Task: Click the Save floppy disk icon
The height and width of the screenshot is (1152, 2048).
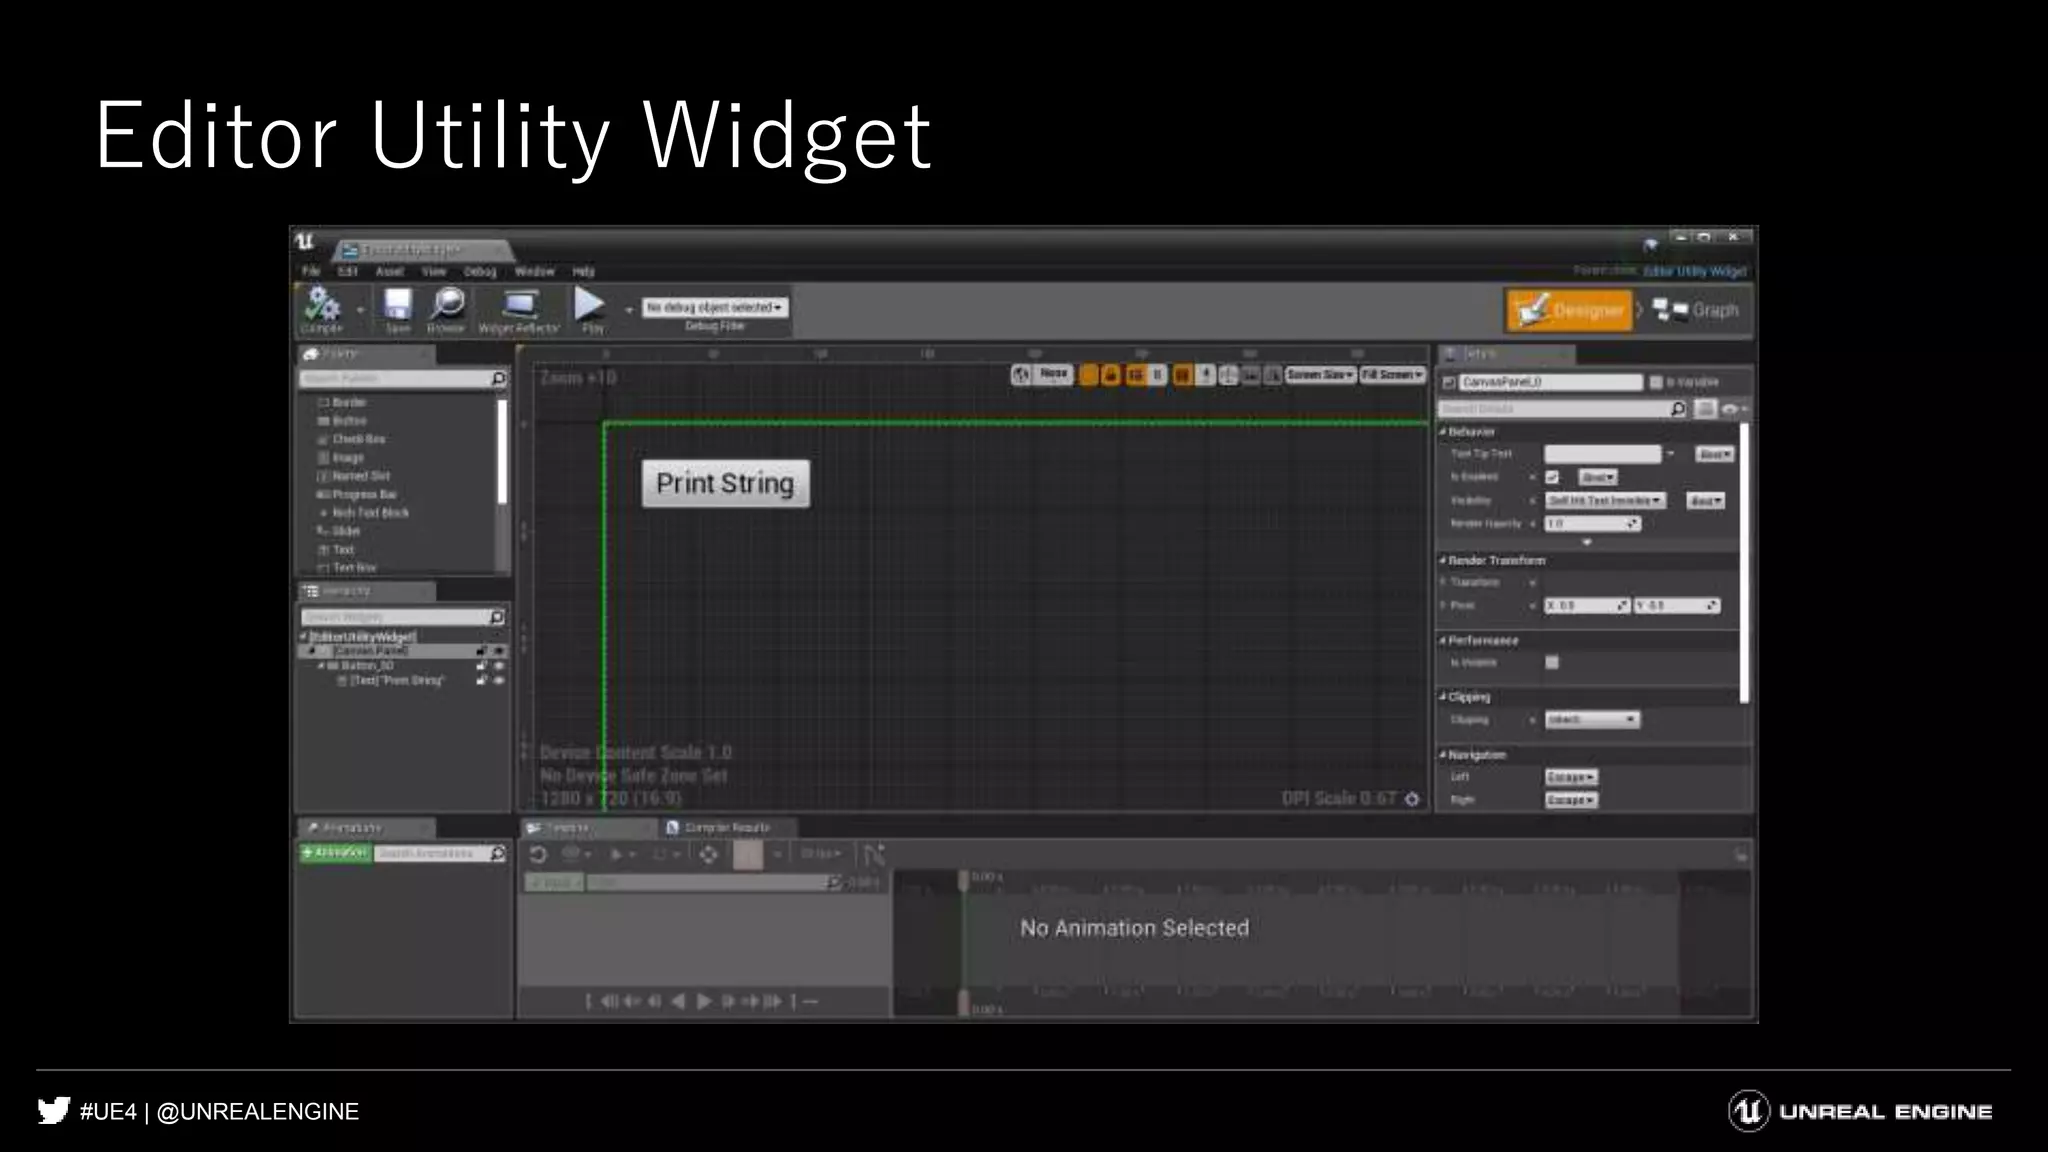Action: click(398, 304)
